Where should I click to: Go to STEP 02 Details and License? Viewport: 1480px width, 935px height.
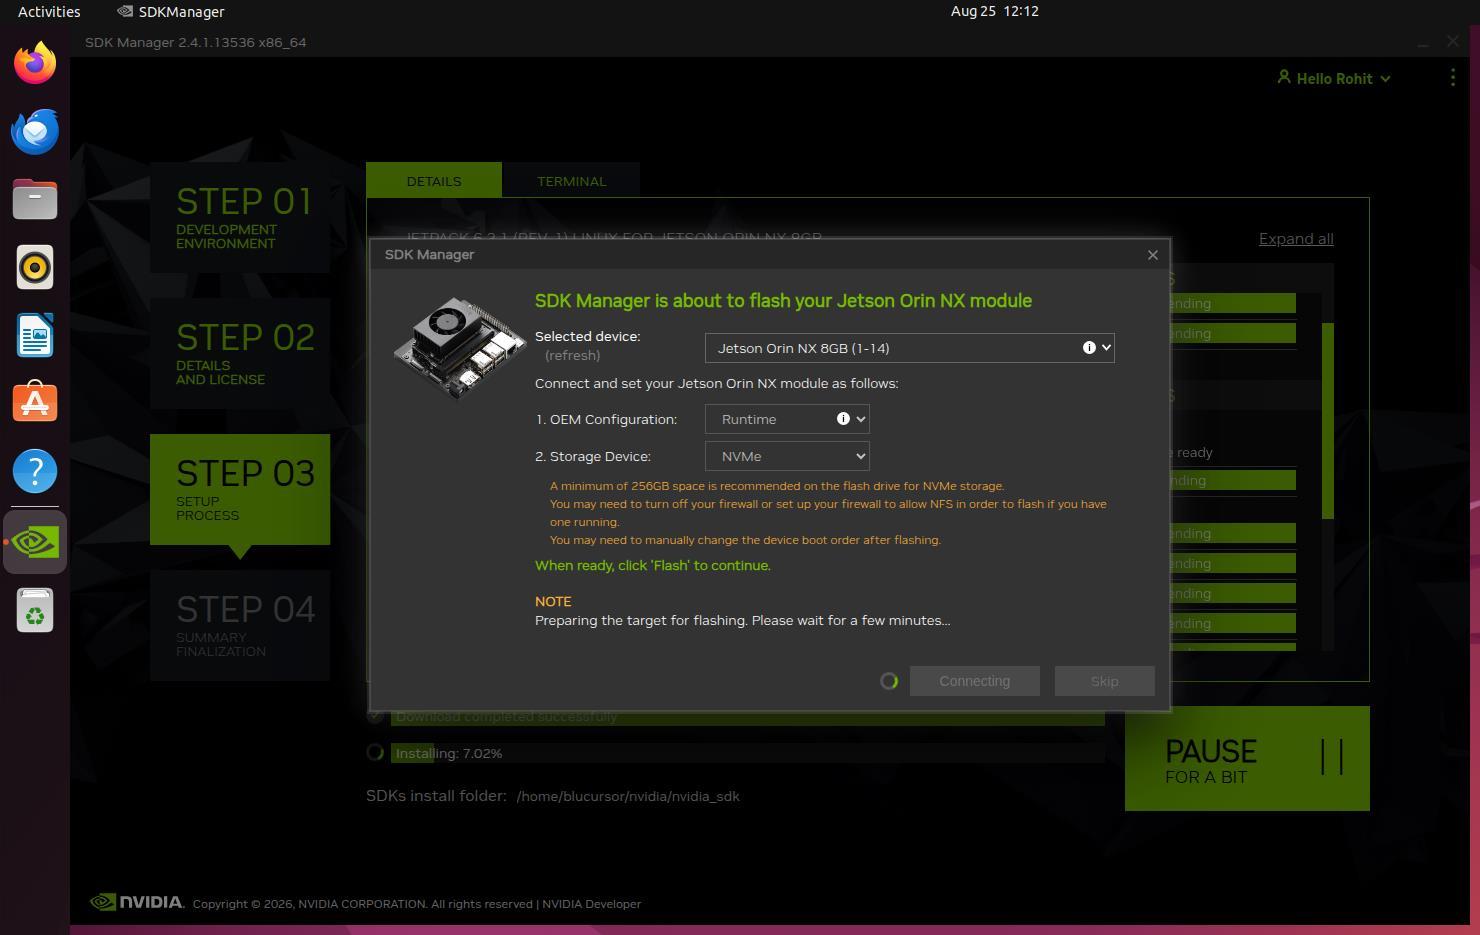coord(240,353)
